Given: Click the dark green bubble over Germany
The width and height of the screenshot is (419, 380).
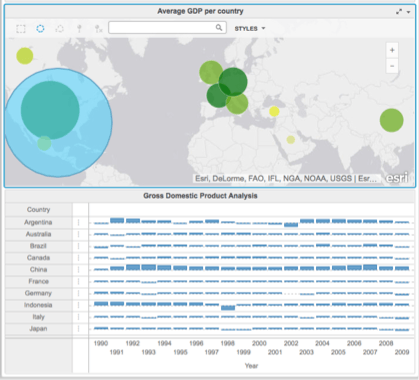Looking at the screenshot, I should [x=233, y=82].
